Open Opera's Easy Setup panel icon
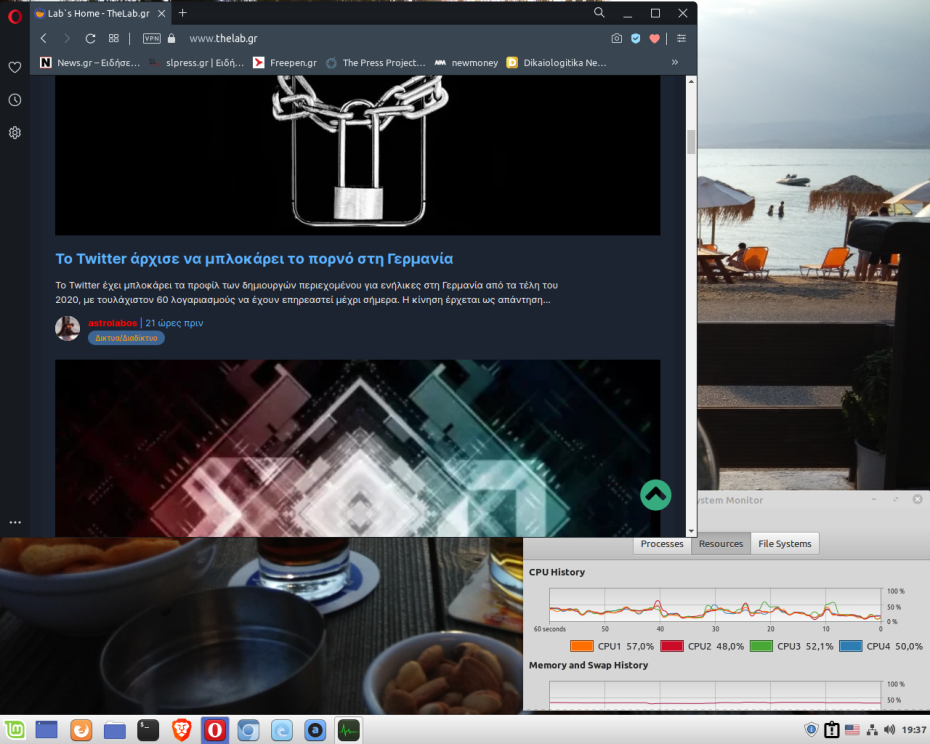Image resolution: width=930 pixels, height=744 pixels. pyautogui.click(x=681, y=38)
